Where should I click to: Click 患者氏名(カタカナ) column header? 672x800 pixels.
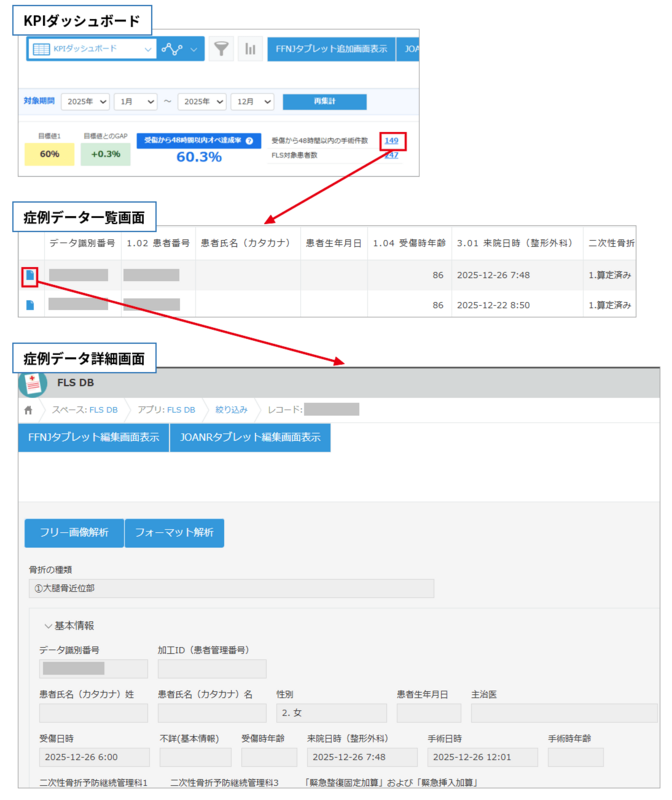coord(248,243)
